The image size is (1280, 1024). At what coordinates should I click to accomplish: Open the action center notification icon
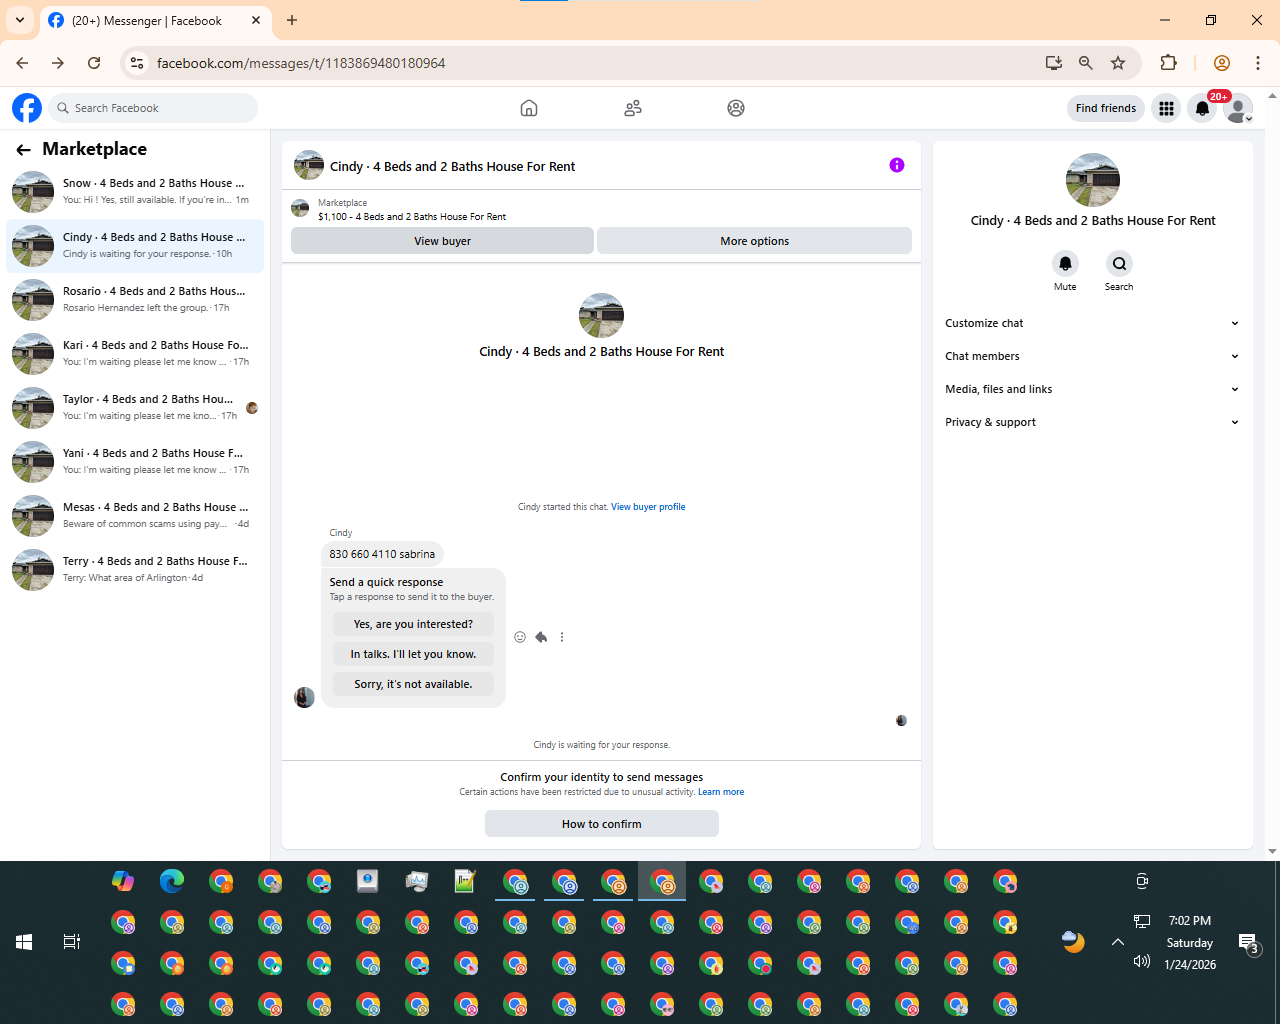tap(1248, 943)
